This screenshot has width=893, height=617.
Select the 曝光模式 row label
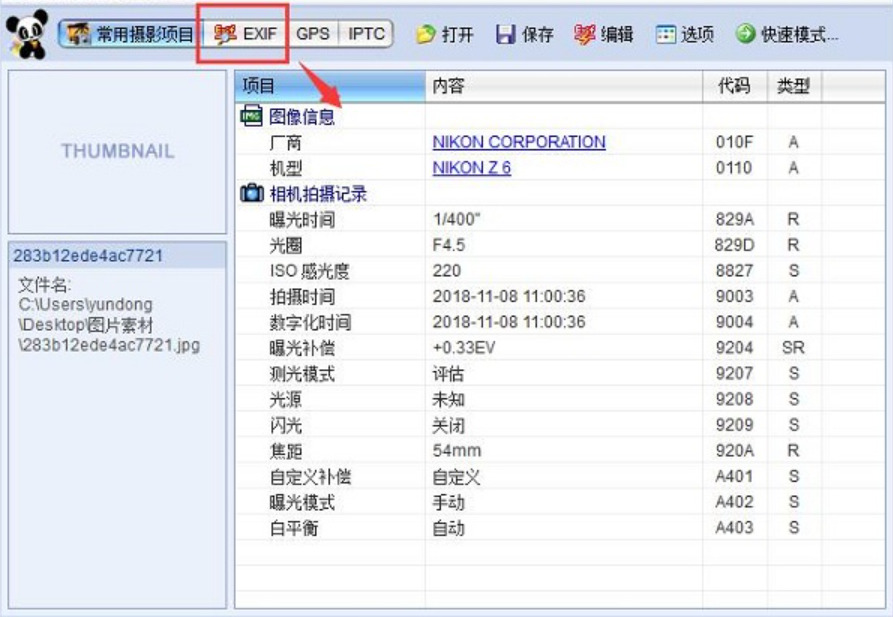point(302,502)
